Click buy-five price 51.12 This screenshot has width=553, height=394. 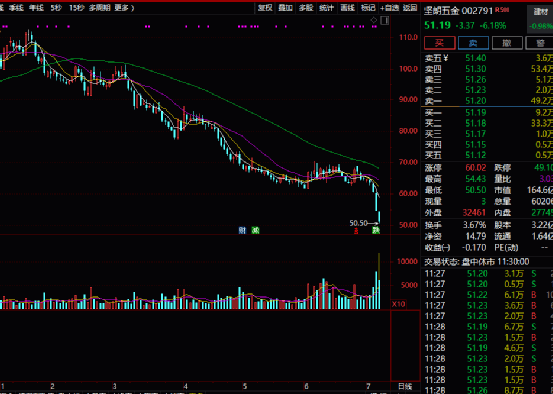click(476, 155)
